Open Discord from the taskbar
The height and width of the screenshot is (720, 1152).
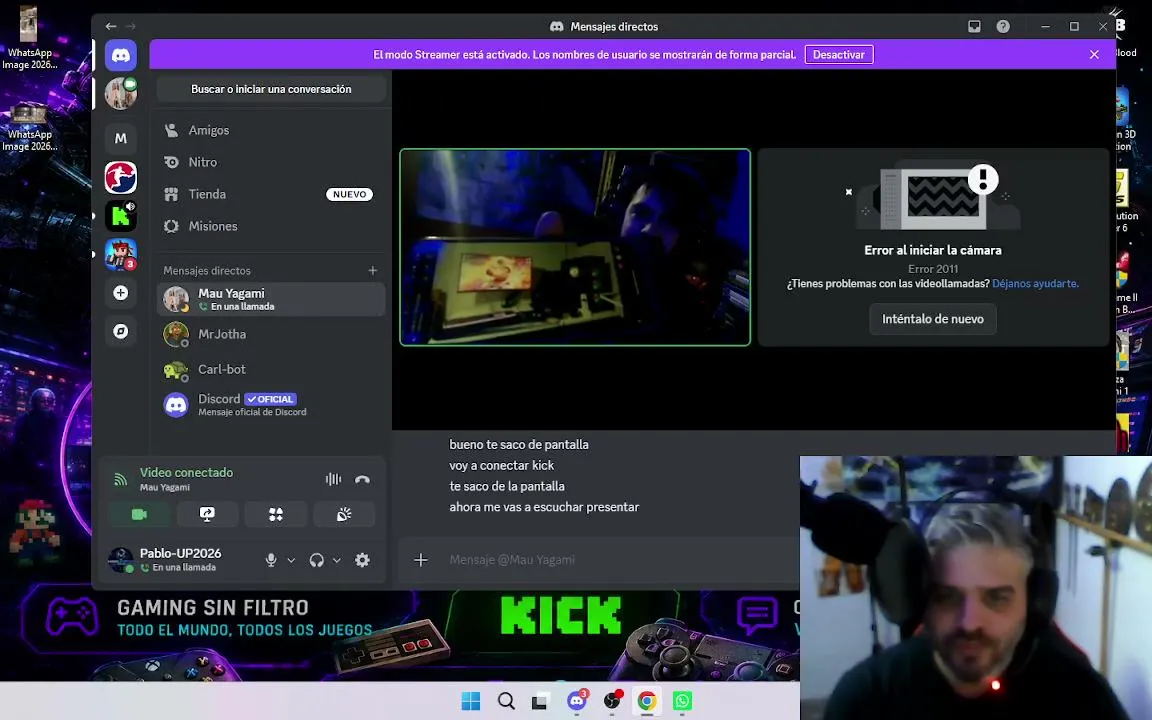click(x=577, y=701)
